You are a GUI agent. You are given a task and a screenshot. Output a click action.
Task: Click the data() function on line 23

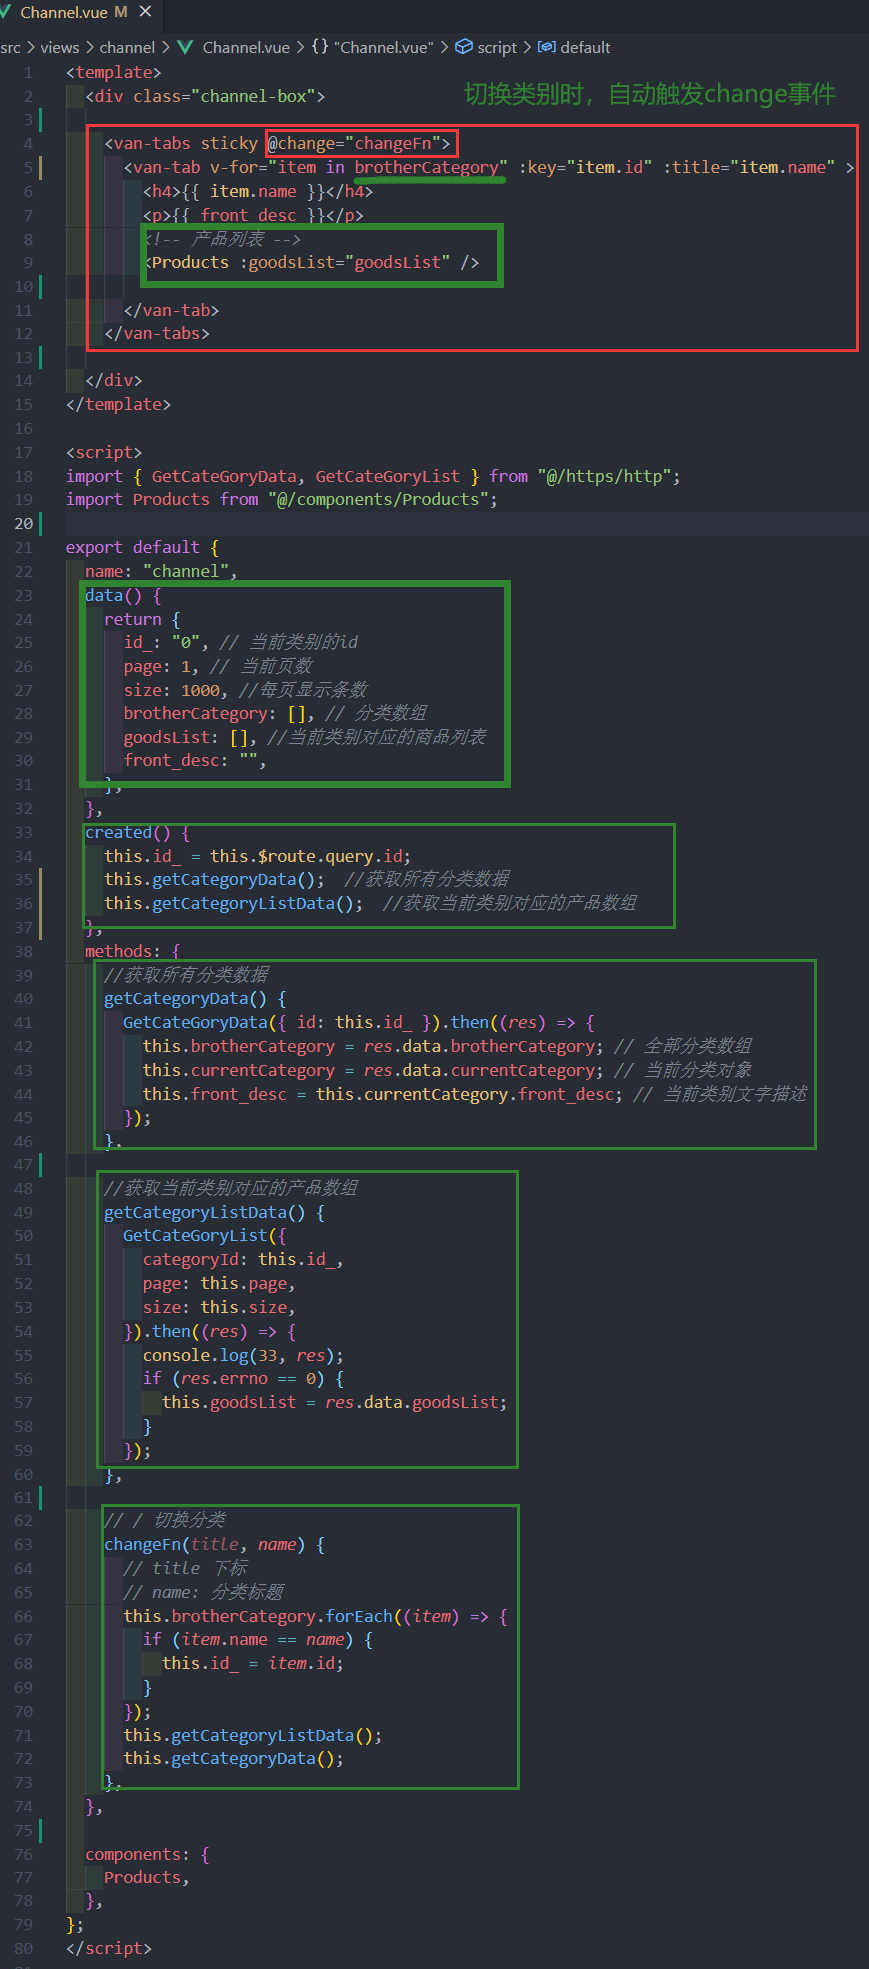(113, 595)
